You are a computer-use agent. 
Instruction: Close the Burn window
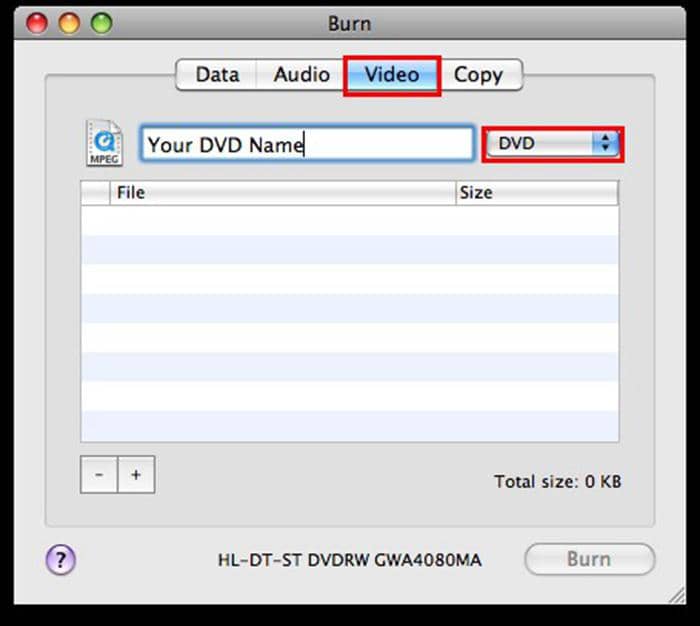click(37, 23)
